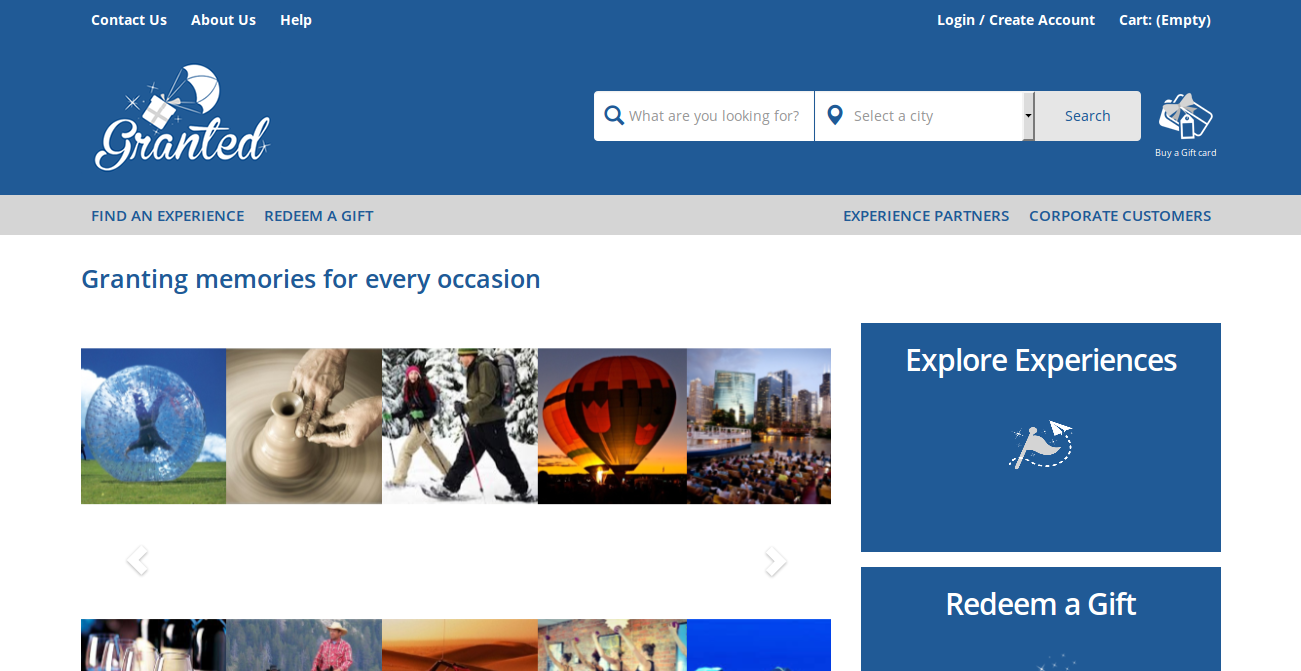Go to Experience Partners page
The height and width of the screenshot is (671, 1301).
(x=926, y=216)
